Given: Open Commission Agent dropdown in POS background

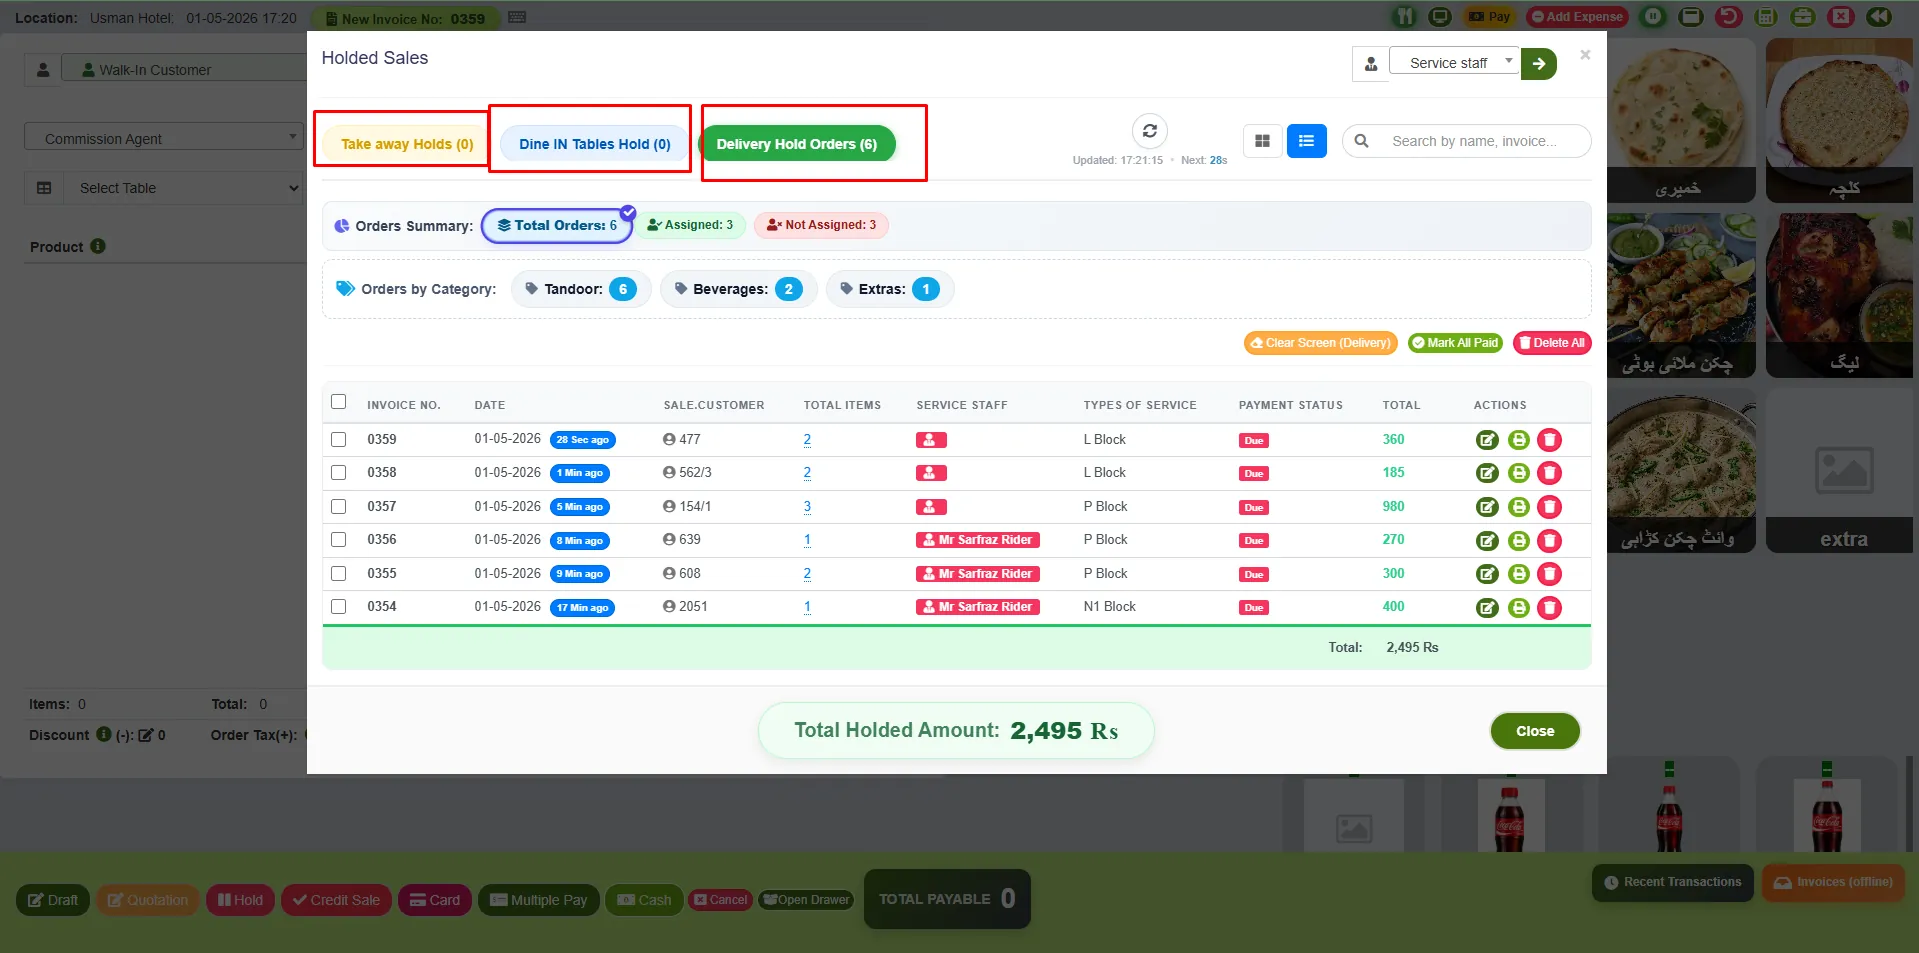Looking at the screenshot, I should pos(164,138).
